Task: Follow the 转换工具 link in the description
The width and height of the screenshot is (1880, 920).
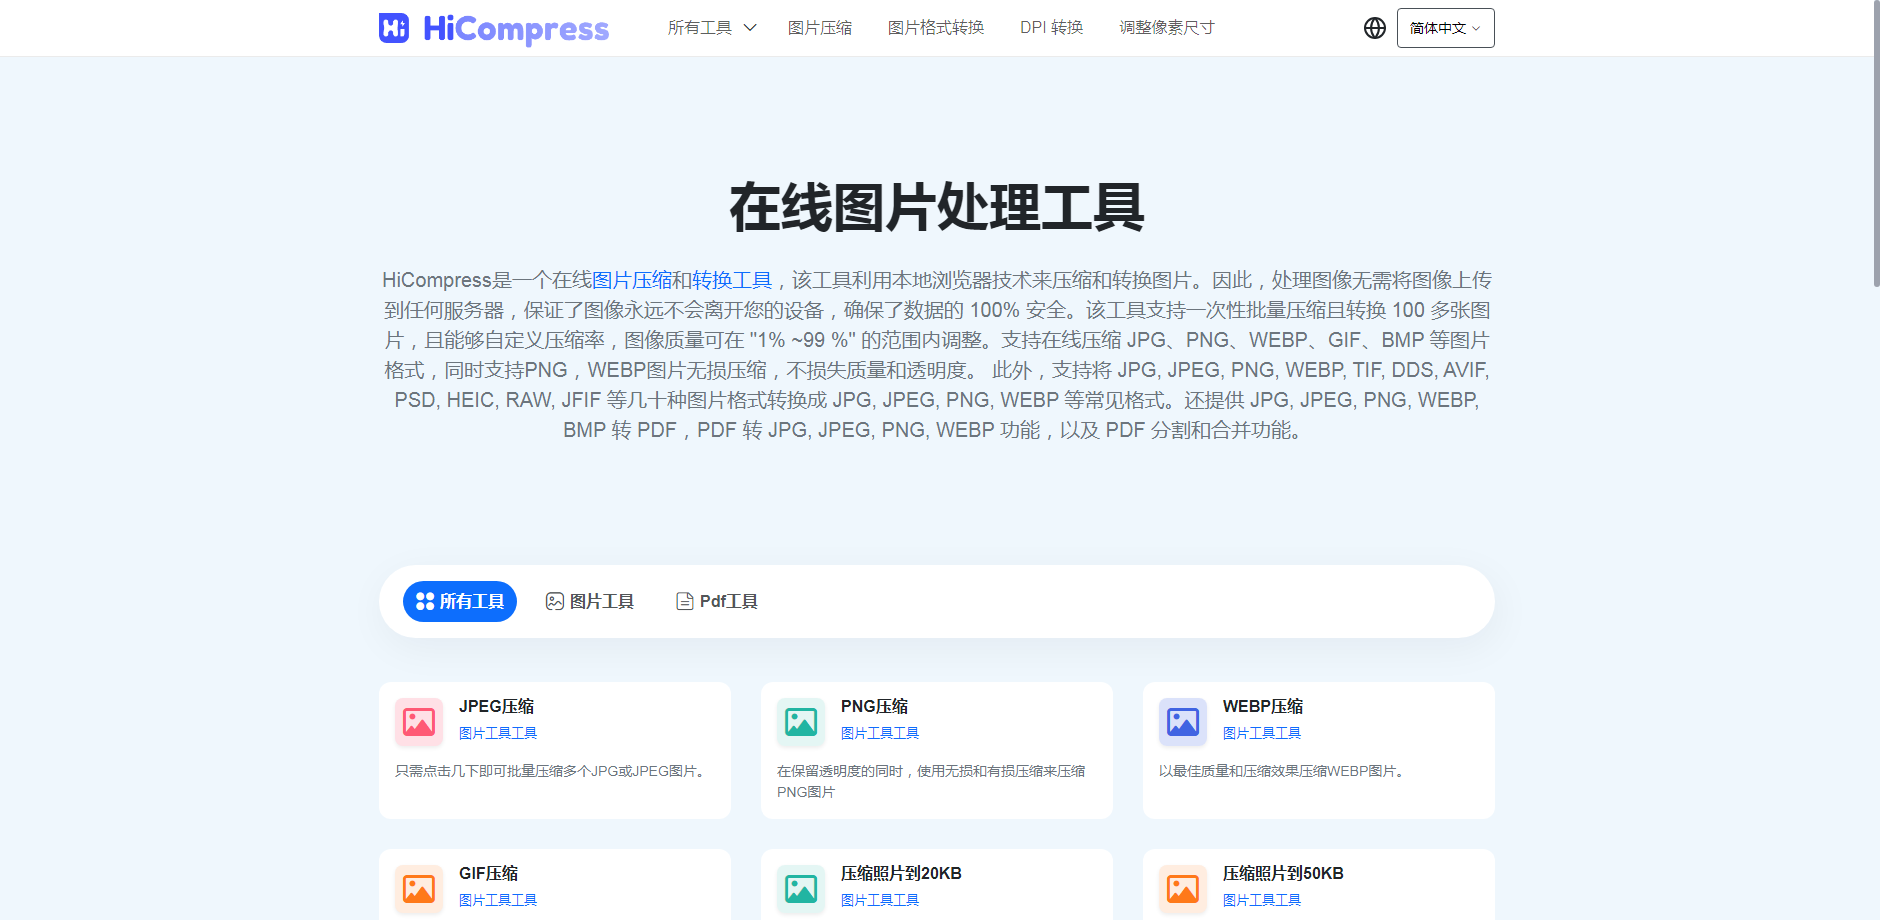Action: (x=732, y=280)
